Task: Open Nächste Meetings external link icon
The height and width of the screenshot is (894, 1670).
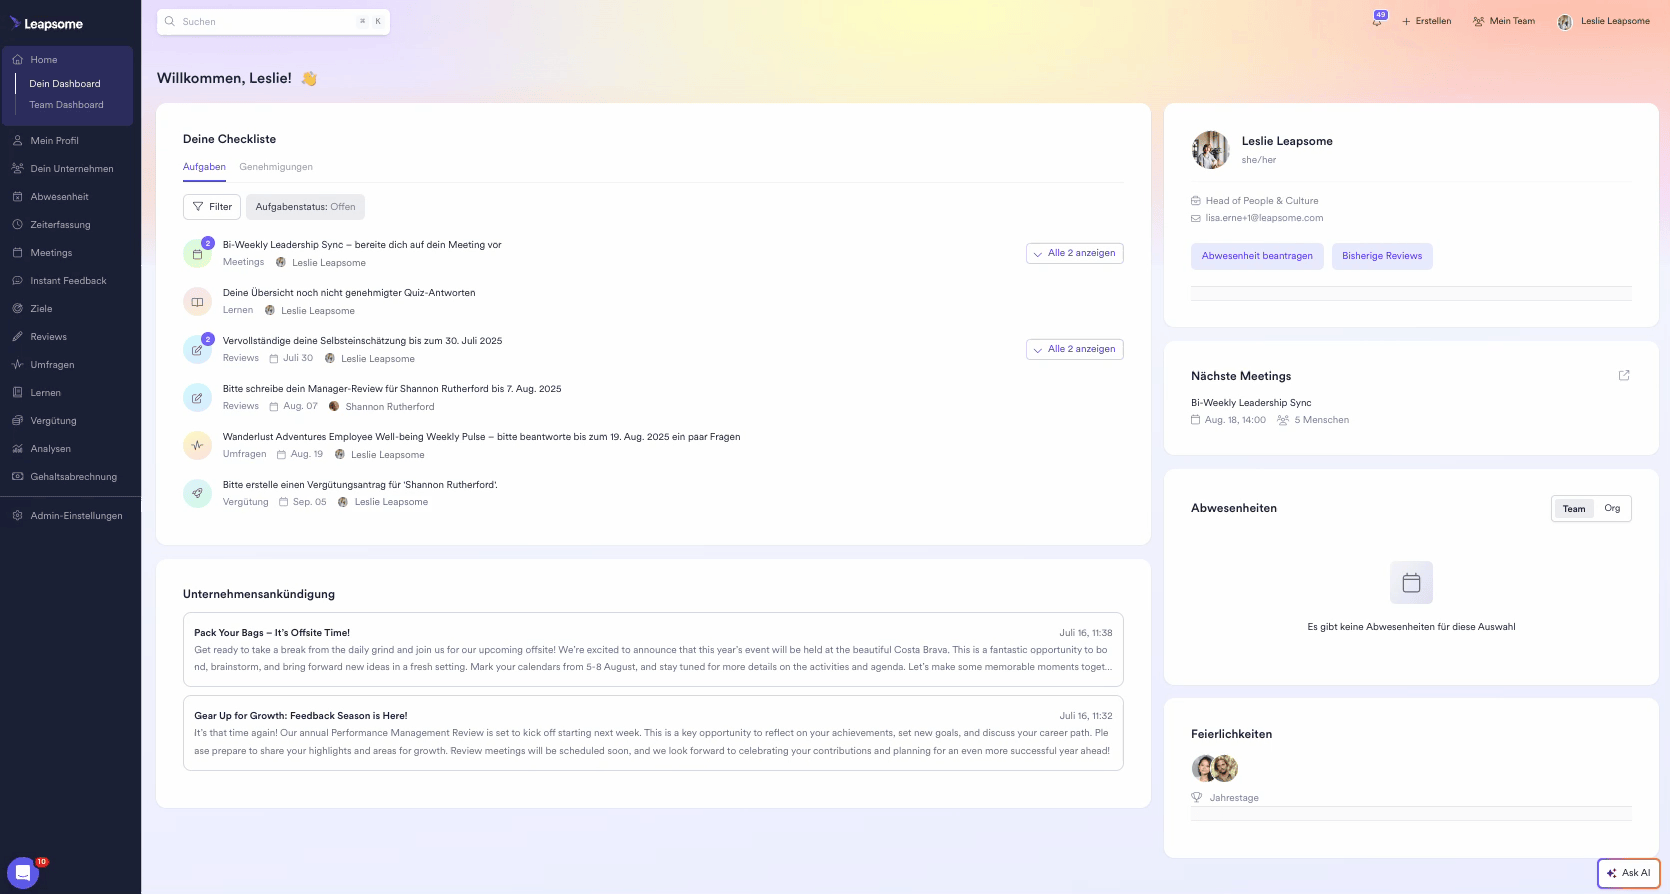Action: pos(1624,375)
